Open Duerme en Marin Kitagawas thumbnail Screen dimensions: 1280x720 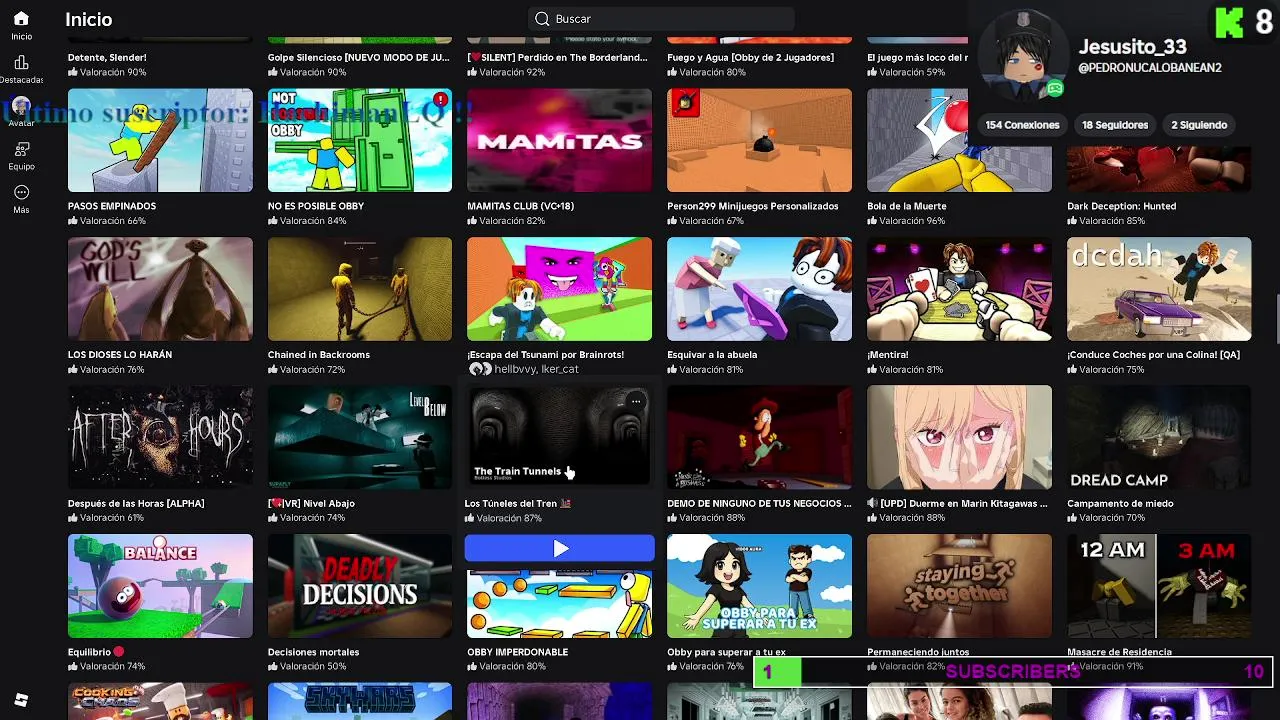[959, 437]
